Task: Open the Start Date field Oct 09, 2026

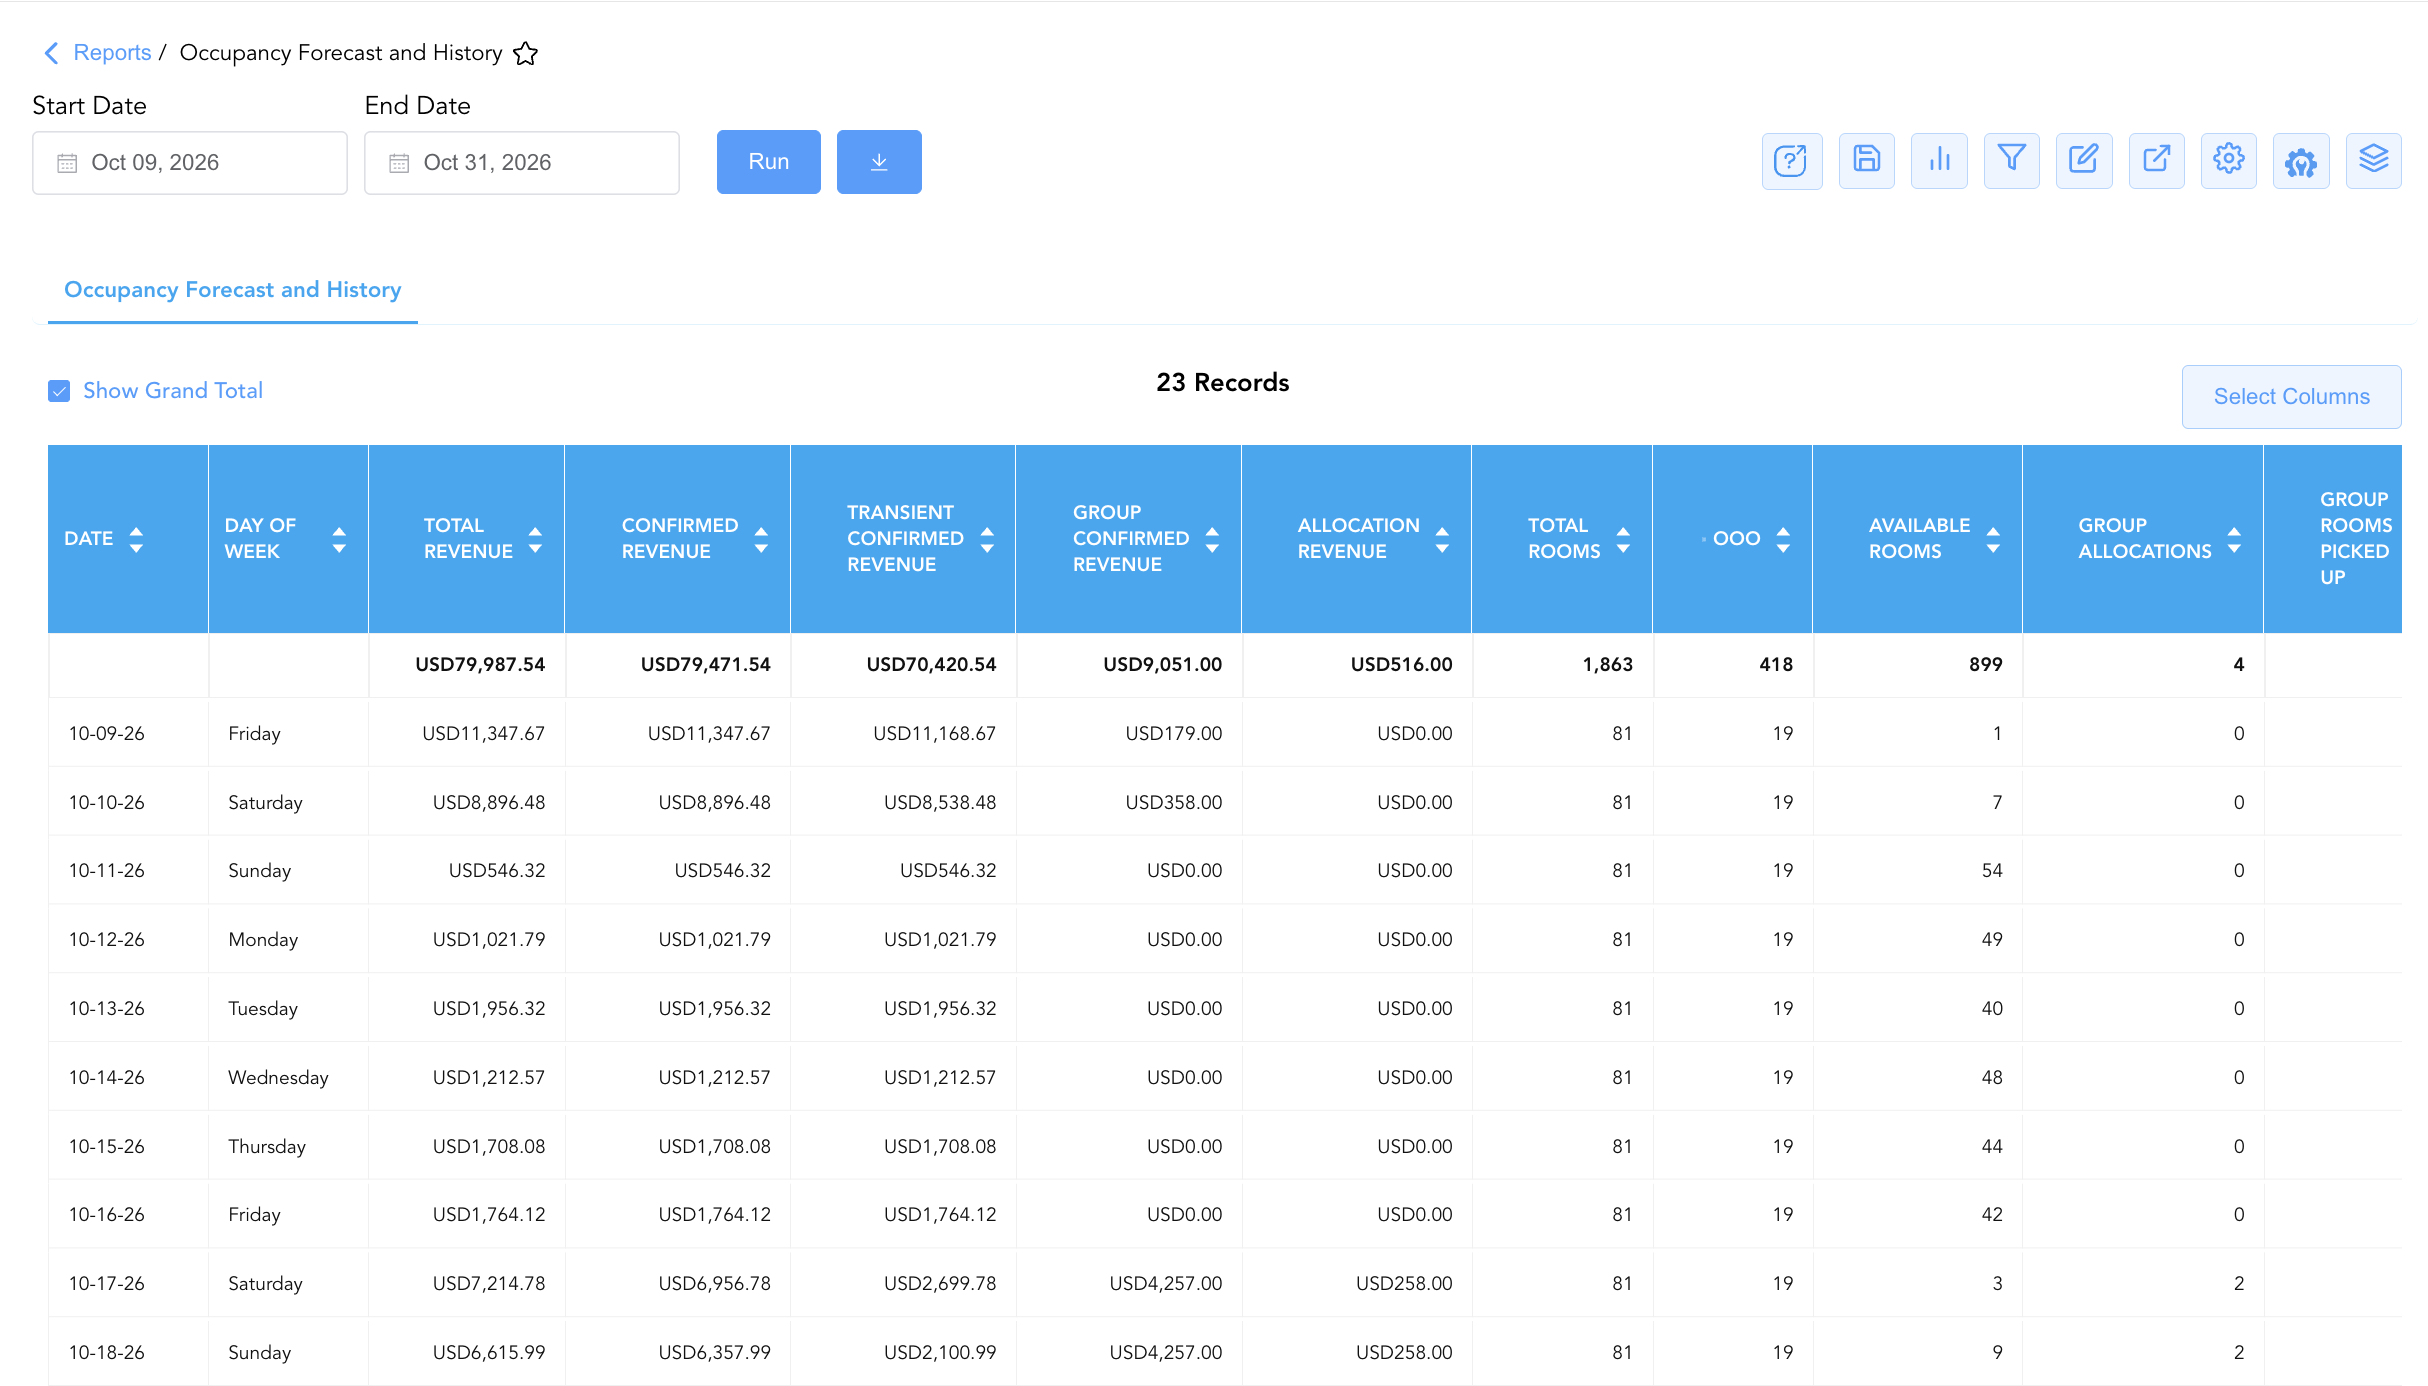Action: [190, 163]
